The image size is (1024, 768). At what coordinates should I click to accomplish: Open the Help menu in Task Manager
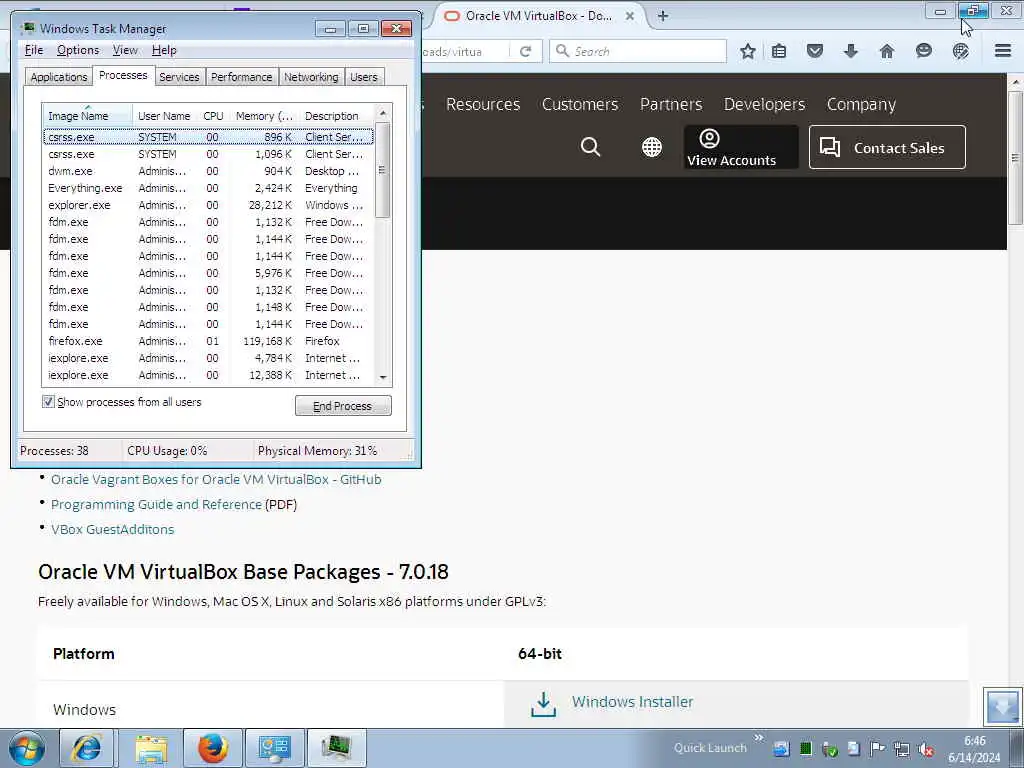click(164, 50)
